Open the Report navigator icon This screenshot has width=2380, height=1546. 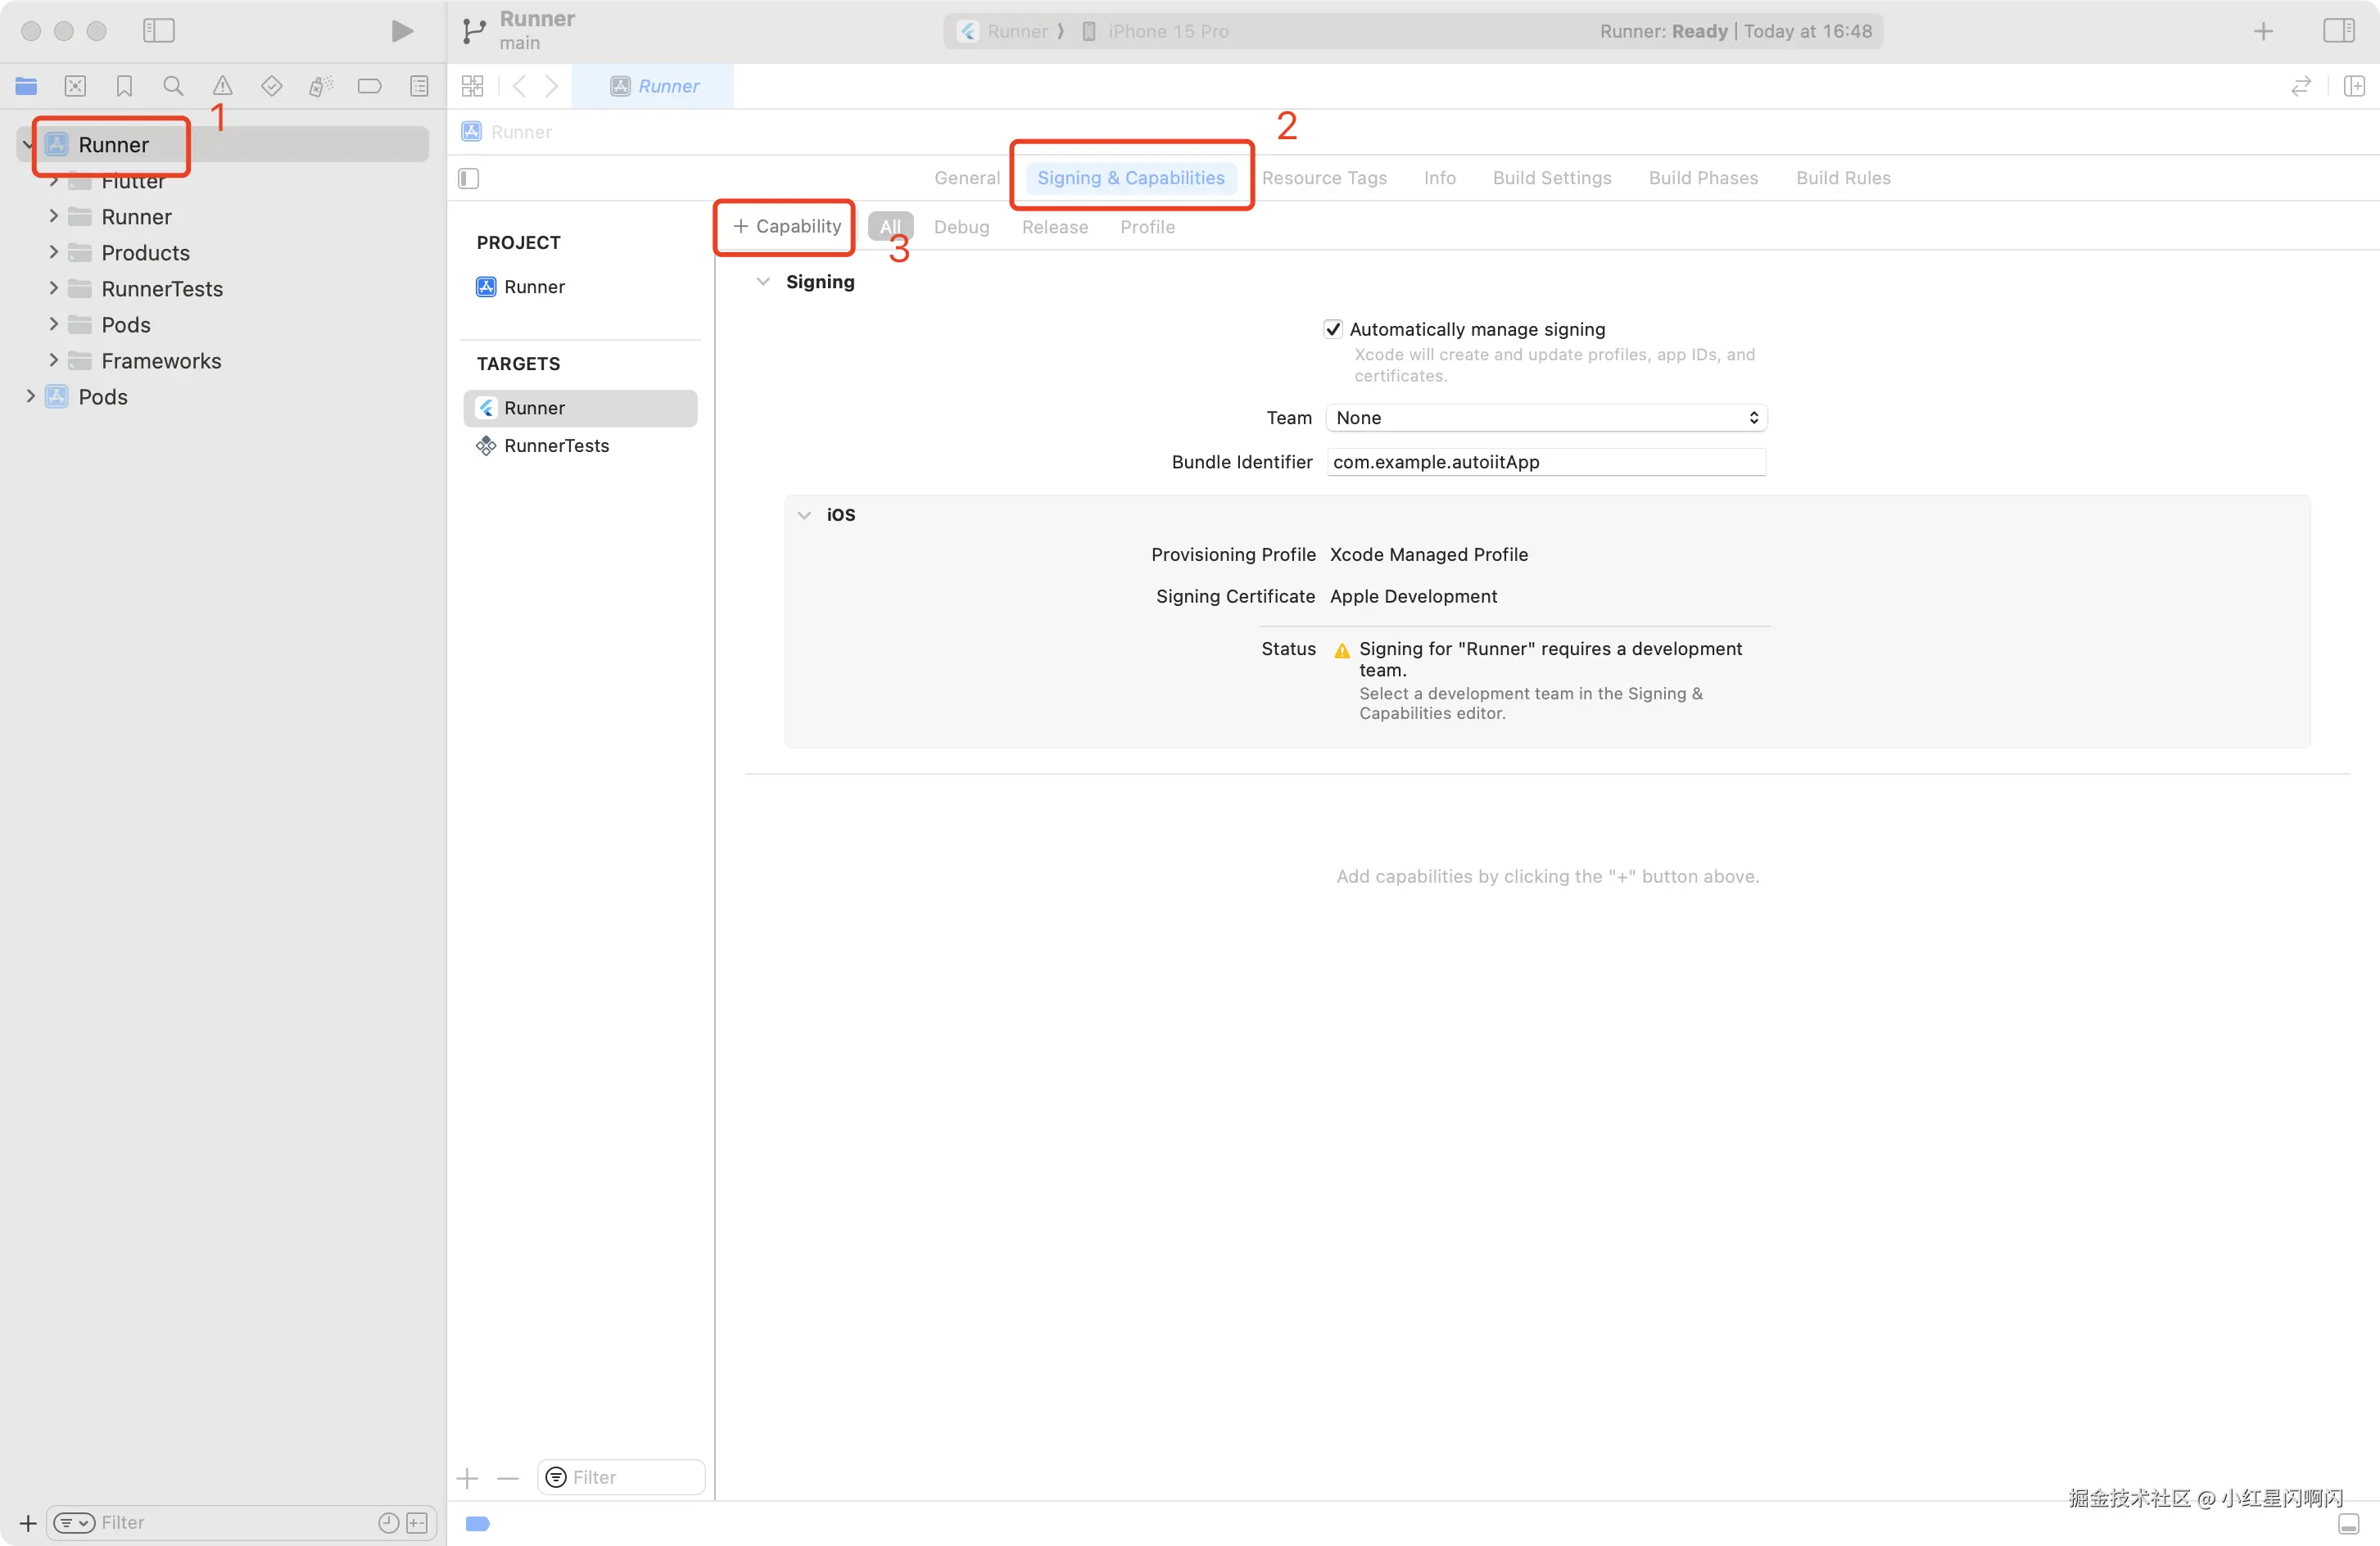(419, 86)
